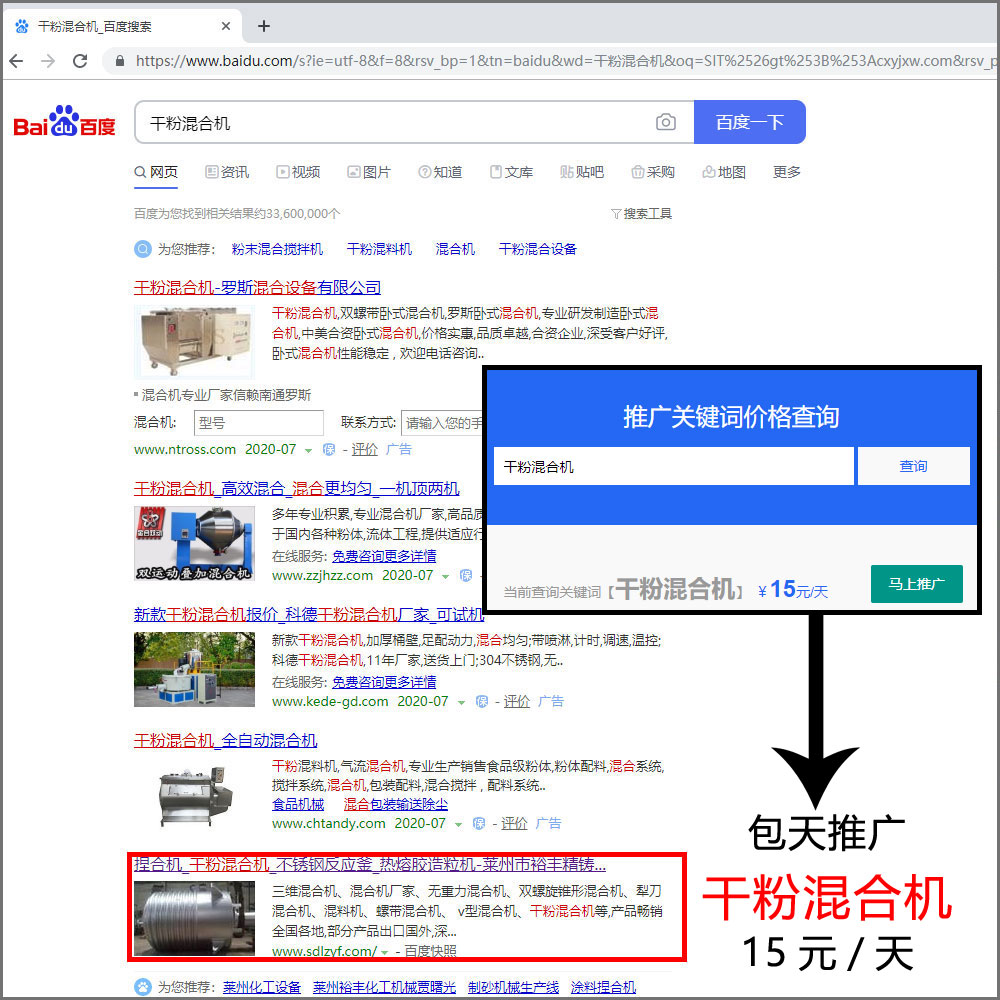Switch to the 视频 search tab
Screen dimensions: 1000x1000
(x=298, y=172)
